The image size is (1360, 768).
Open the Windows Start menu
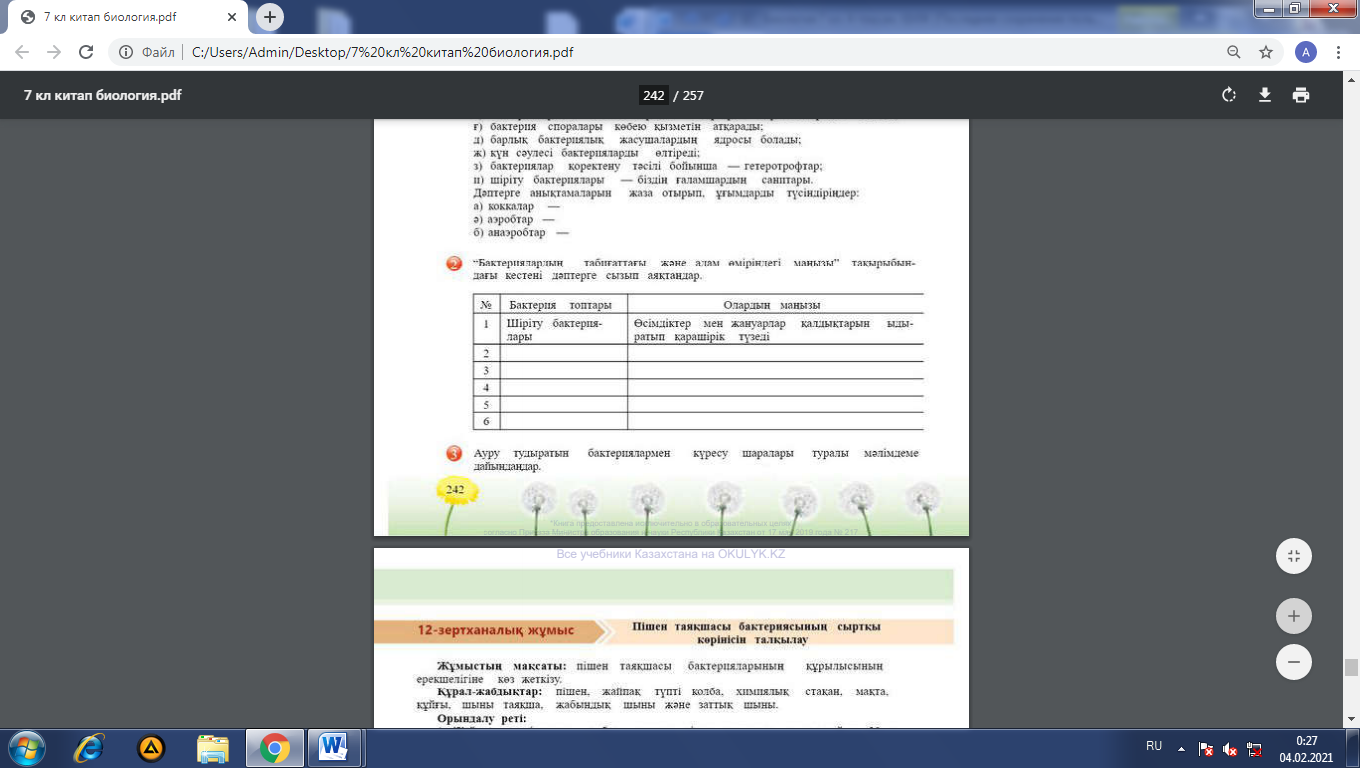point(27,747)
